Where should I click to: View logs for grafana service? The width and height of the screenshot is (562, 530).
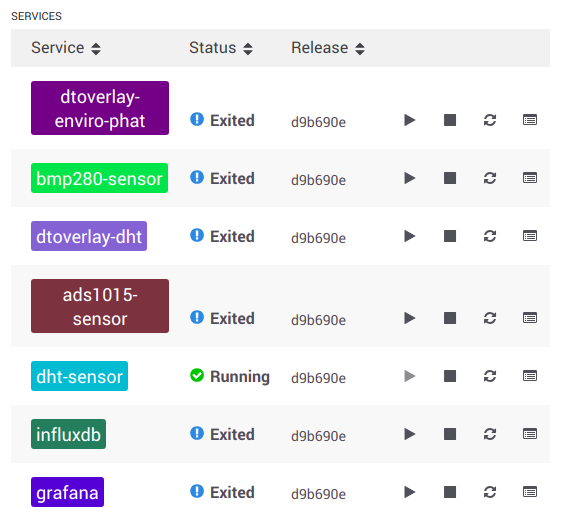tap(530, 492)
